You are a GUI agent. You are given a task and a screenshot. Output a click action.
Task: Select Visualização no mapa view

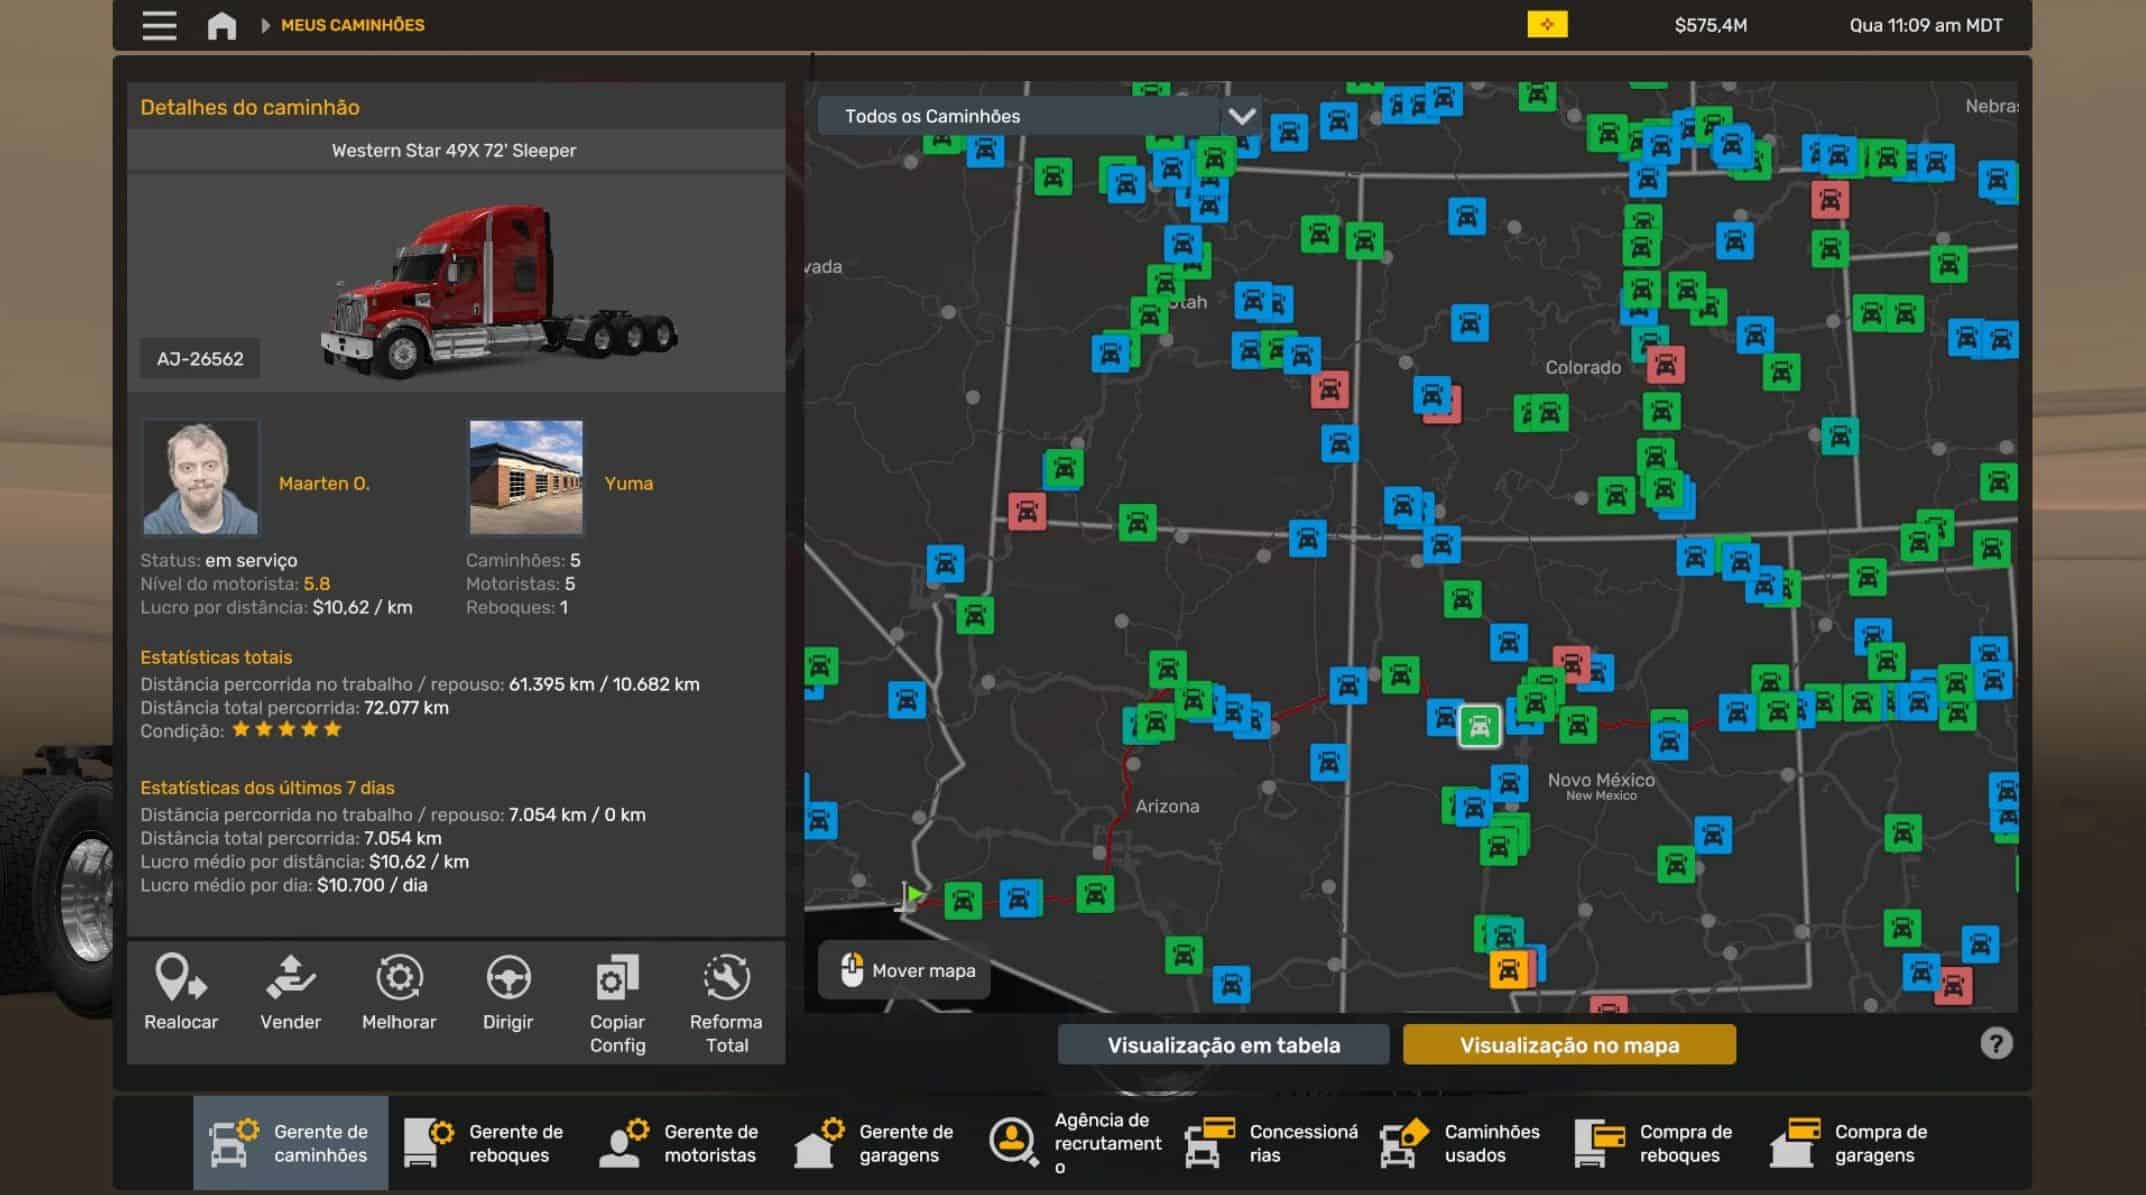click(1569, 1045)
